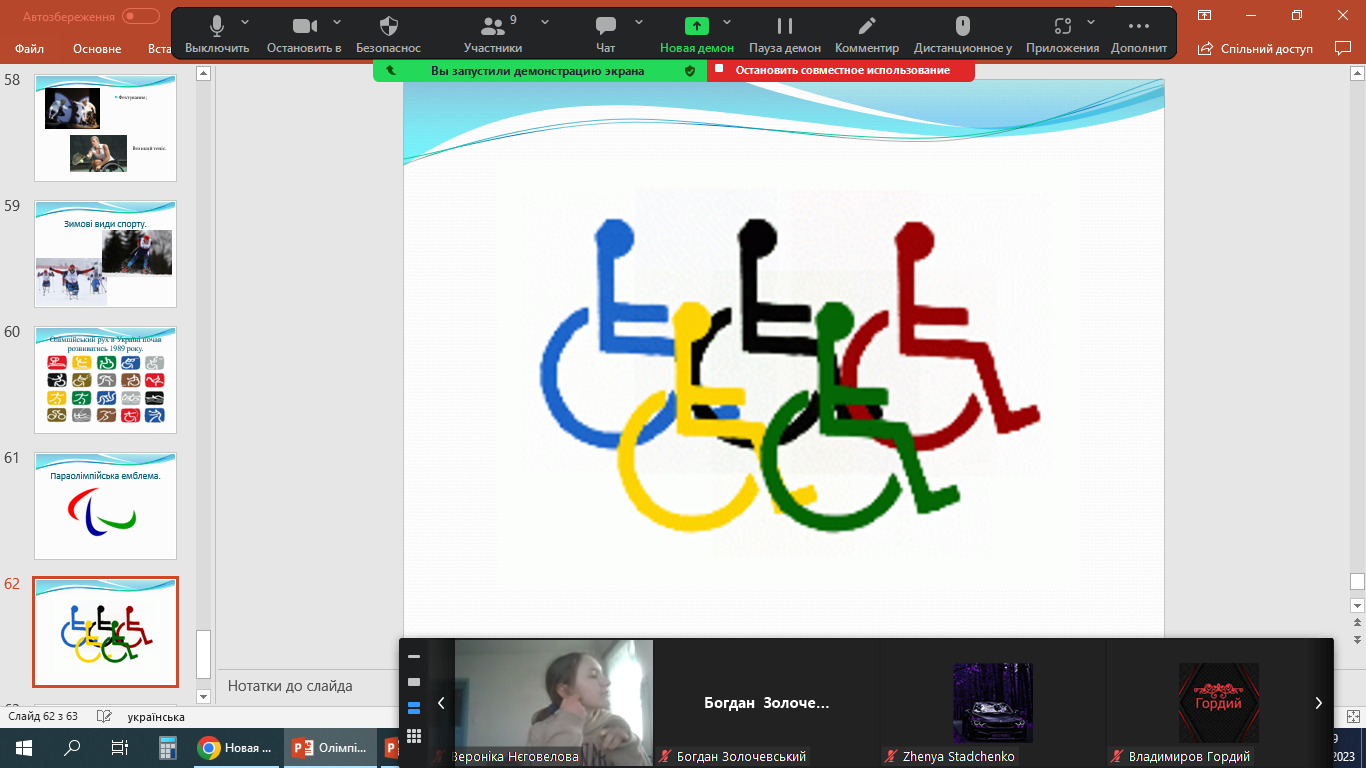Click Zhenya Stadchenko participant tile
1366x768 pixels.
[993, 703]
